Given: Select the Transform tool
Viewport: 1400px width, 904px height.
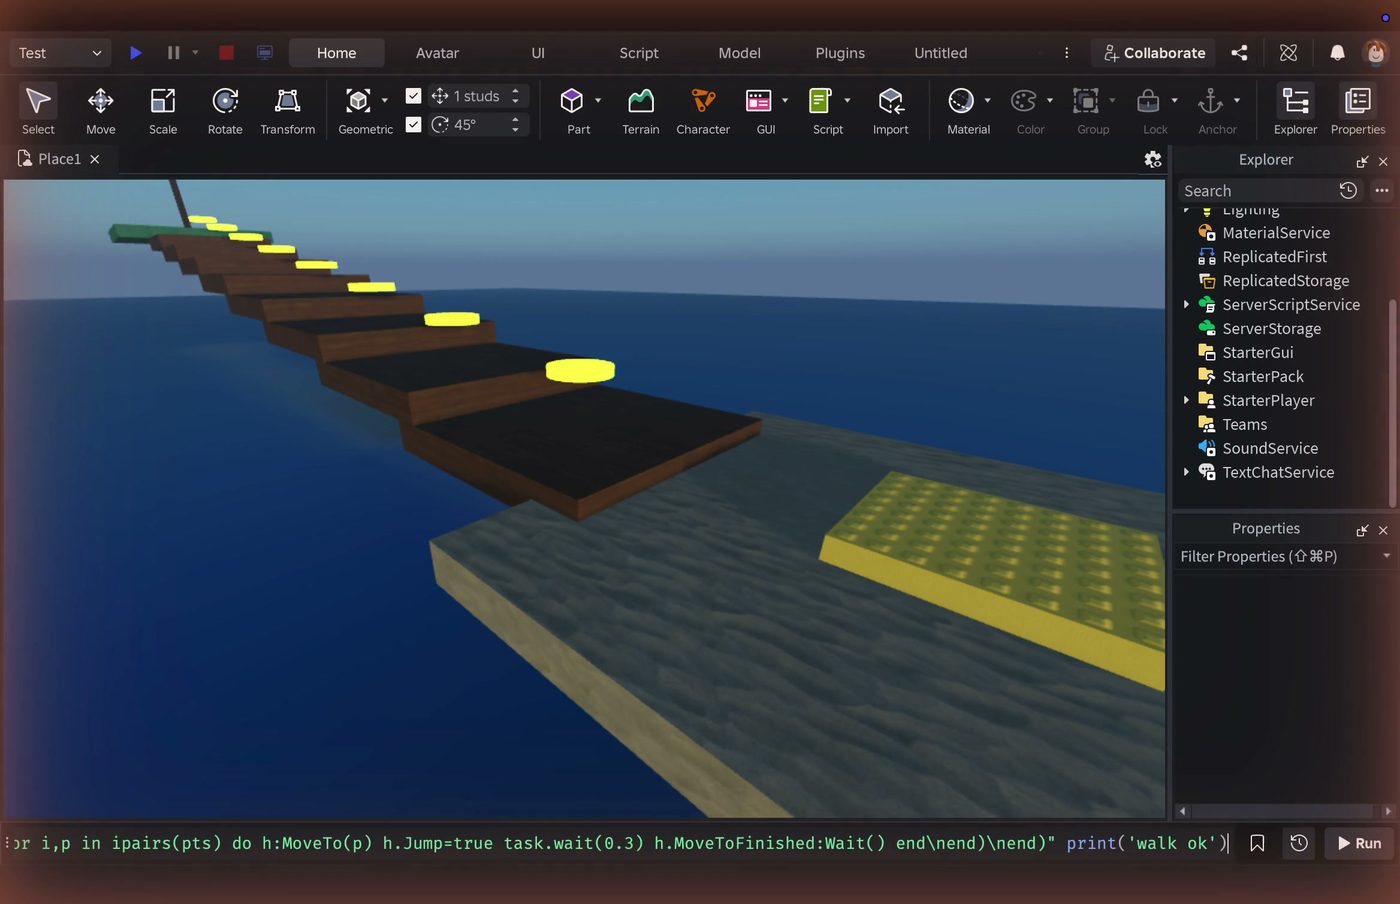Looking at the screenshot, I should [x=287, y=110].
